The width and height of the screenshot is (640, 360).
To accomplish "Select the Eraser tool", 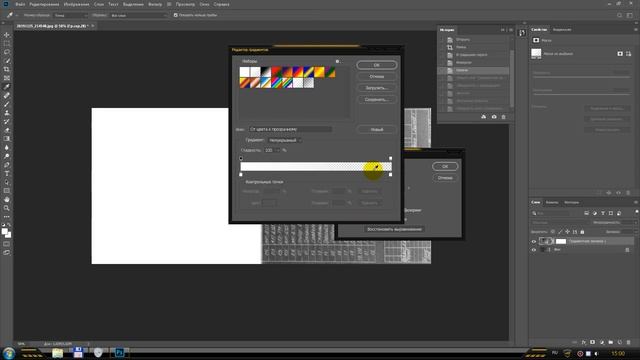I will (x=7, y=130).
